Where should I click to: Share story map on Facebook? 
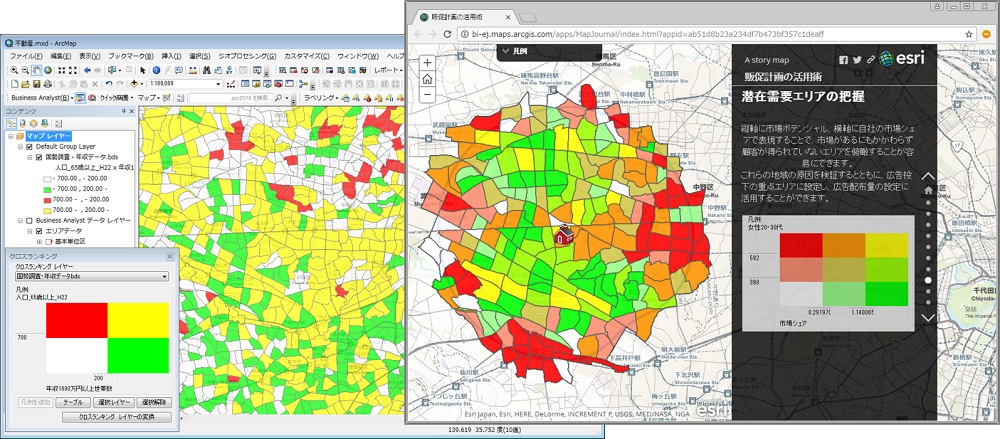[844, 59]
